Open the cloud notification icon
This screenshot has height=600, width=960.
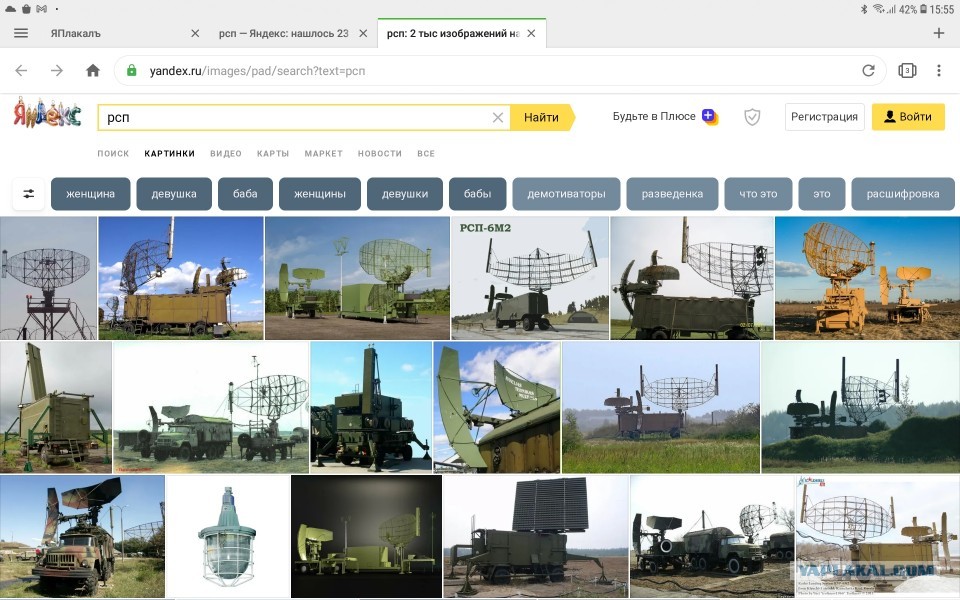pos(10,9)
